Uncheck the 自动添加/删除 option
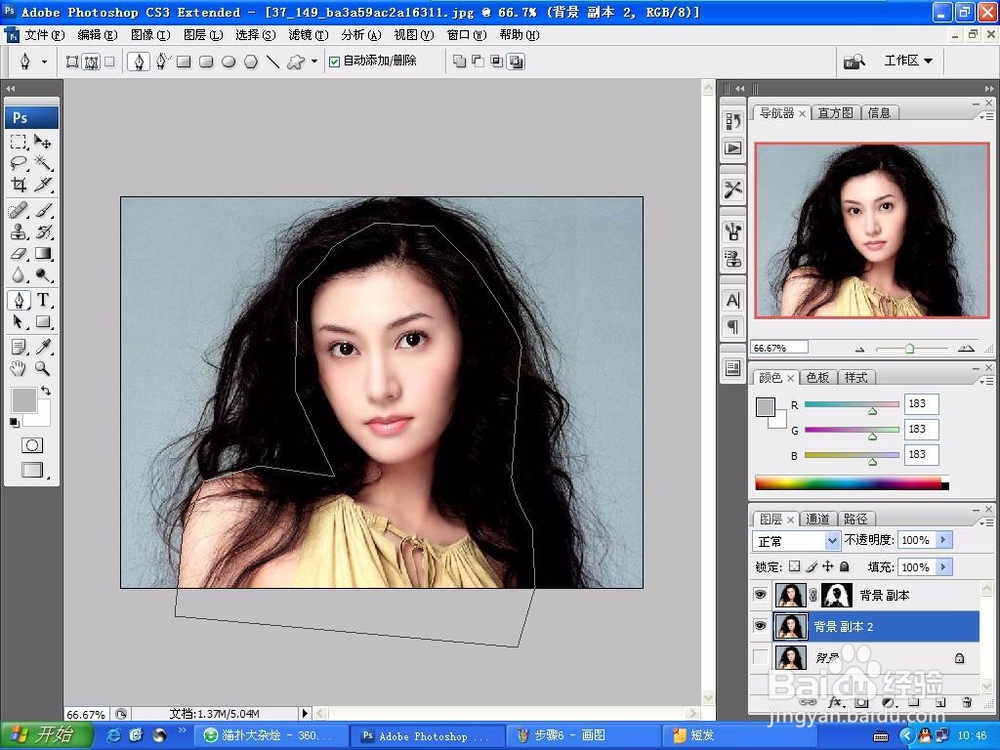The image size is (1000, 750). [333, 61]
